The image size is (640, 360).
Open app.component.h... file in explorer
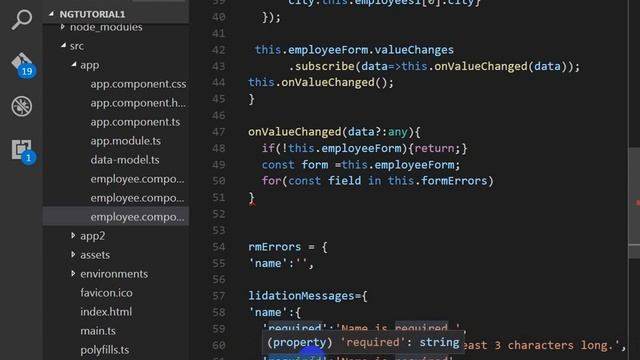(138, 102)
